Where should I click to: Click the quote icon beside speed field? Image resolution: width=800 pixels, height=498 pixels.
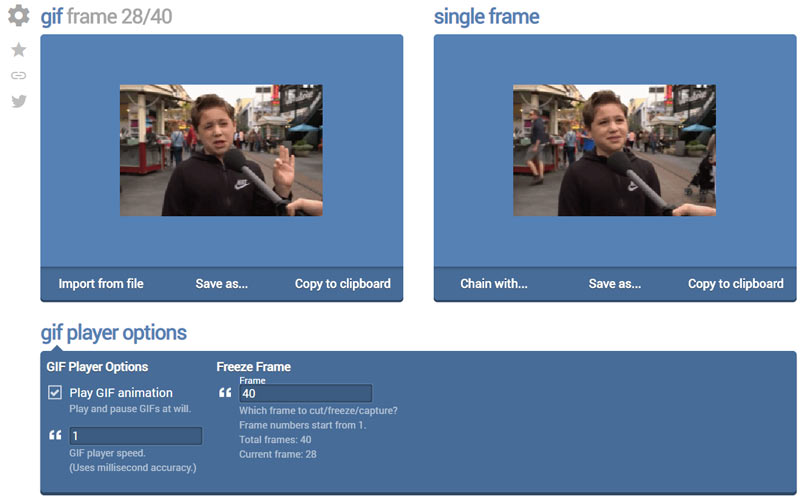click(x=55, y=436)
